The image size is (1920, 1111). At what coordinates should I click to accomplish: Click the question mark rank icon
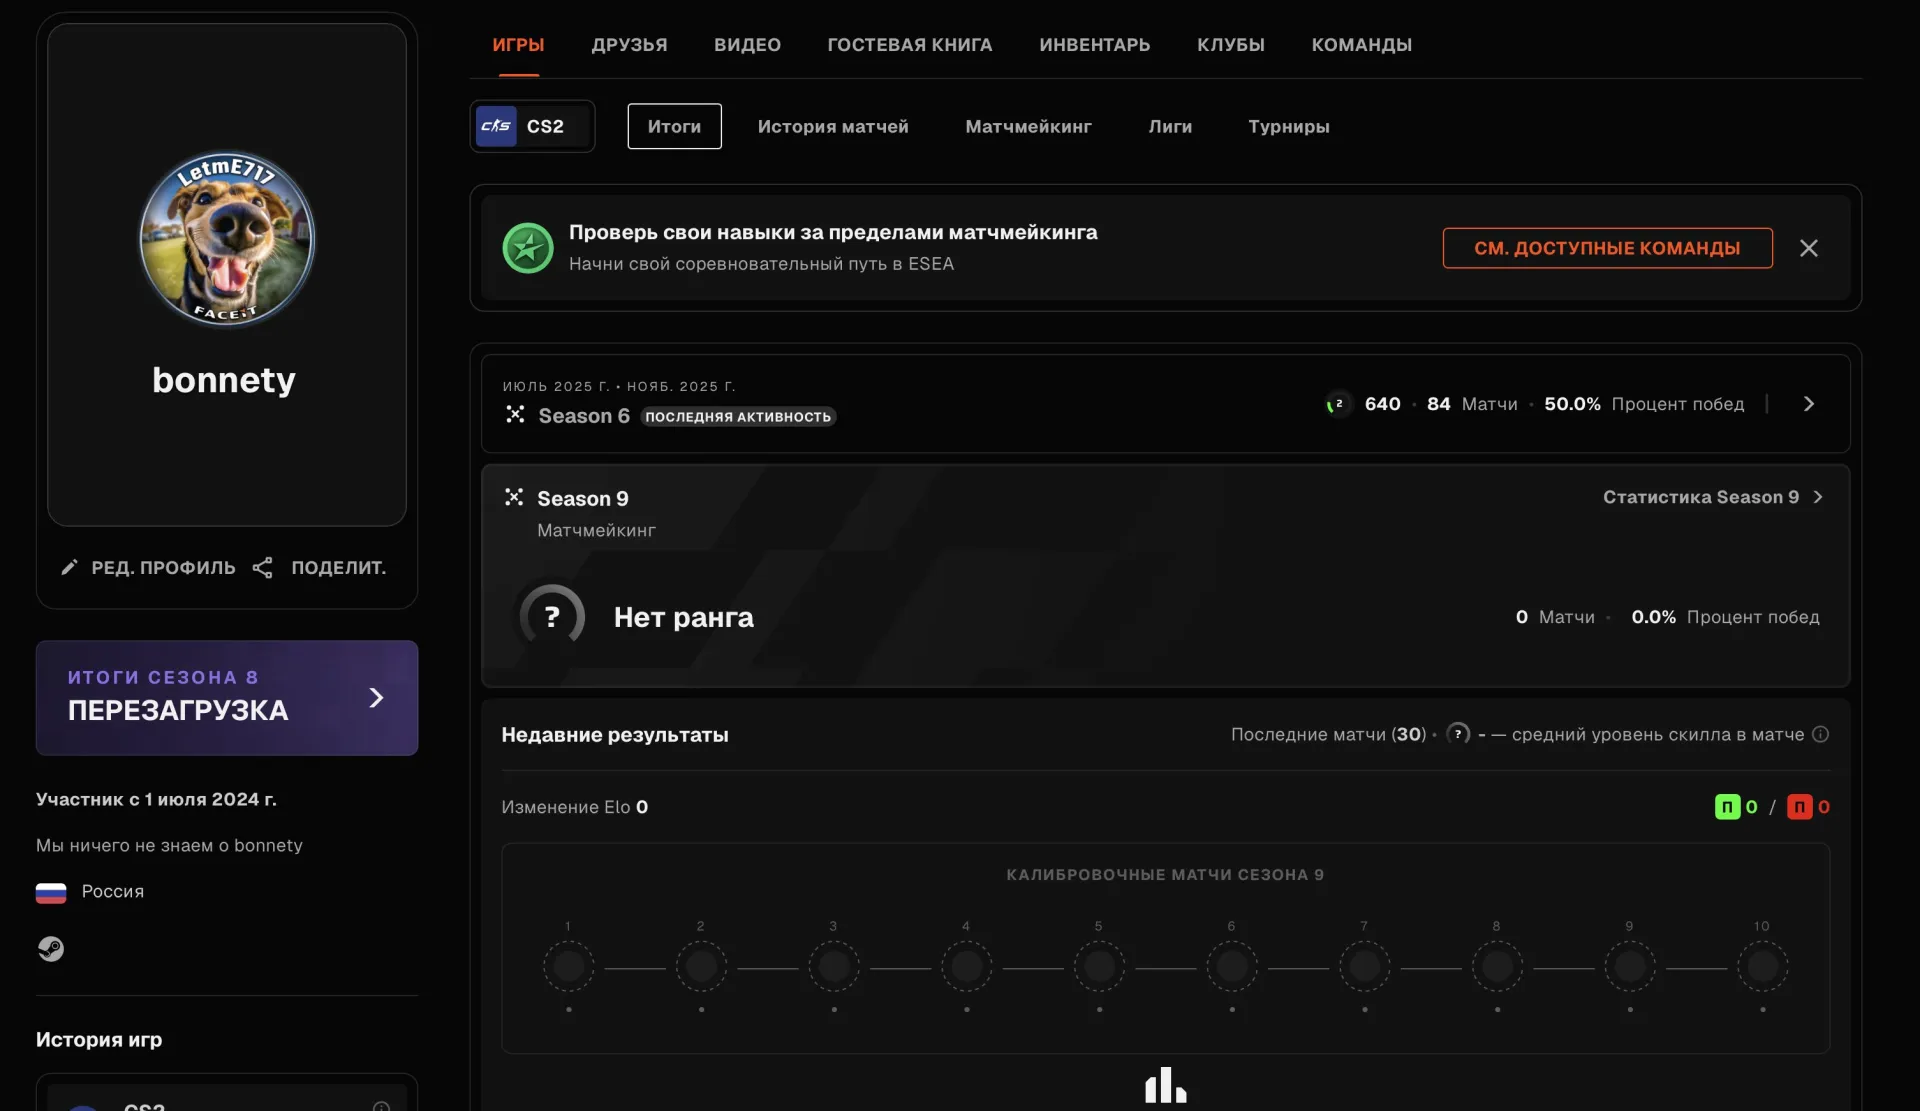coord(552,617)
